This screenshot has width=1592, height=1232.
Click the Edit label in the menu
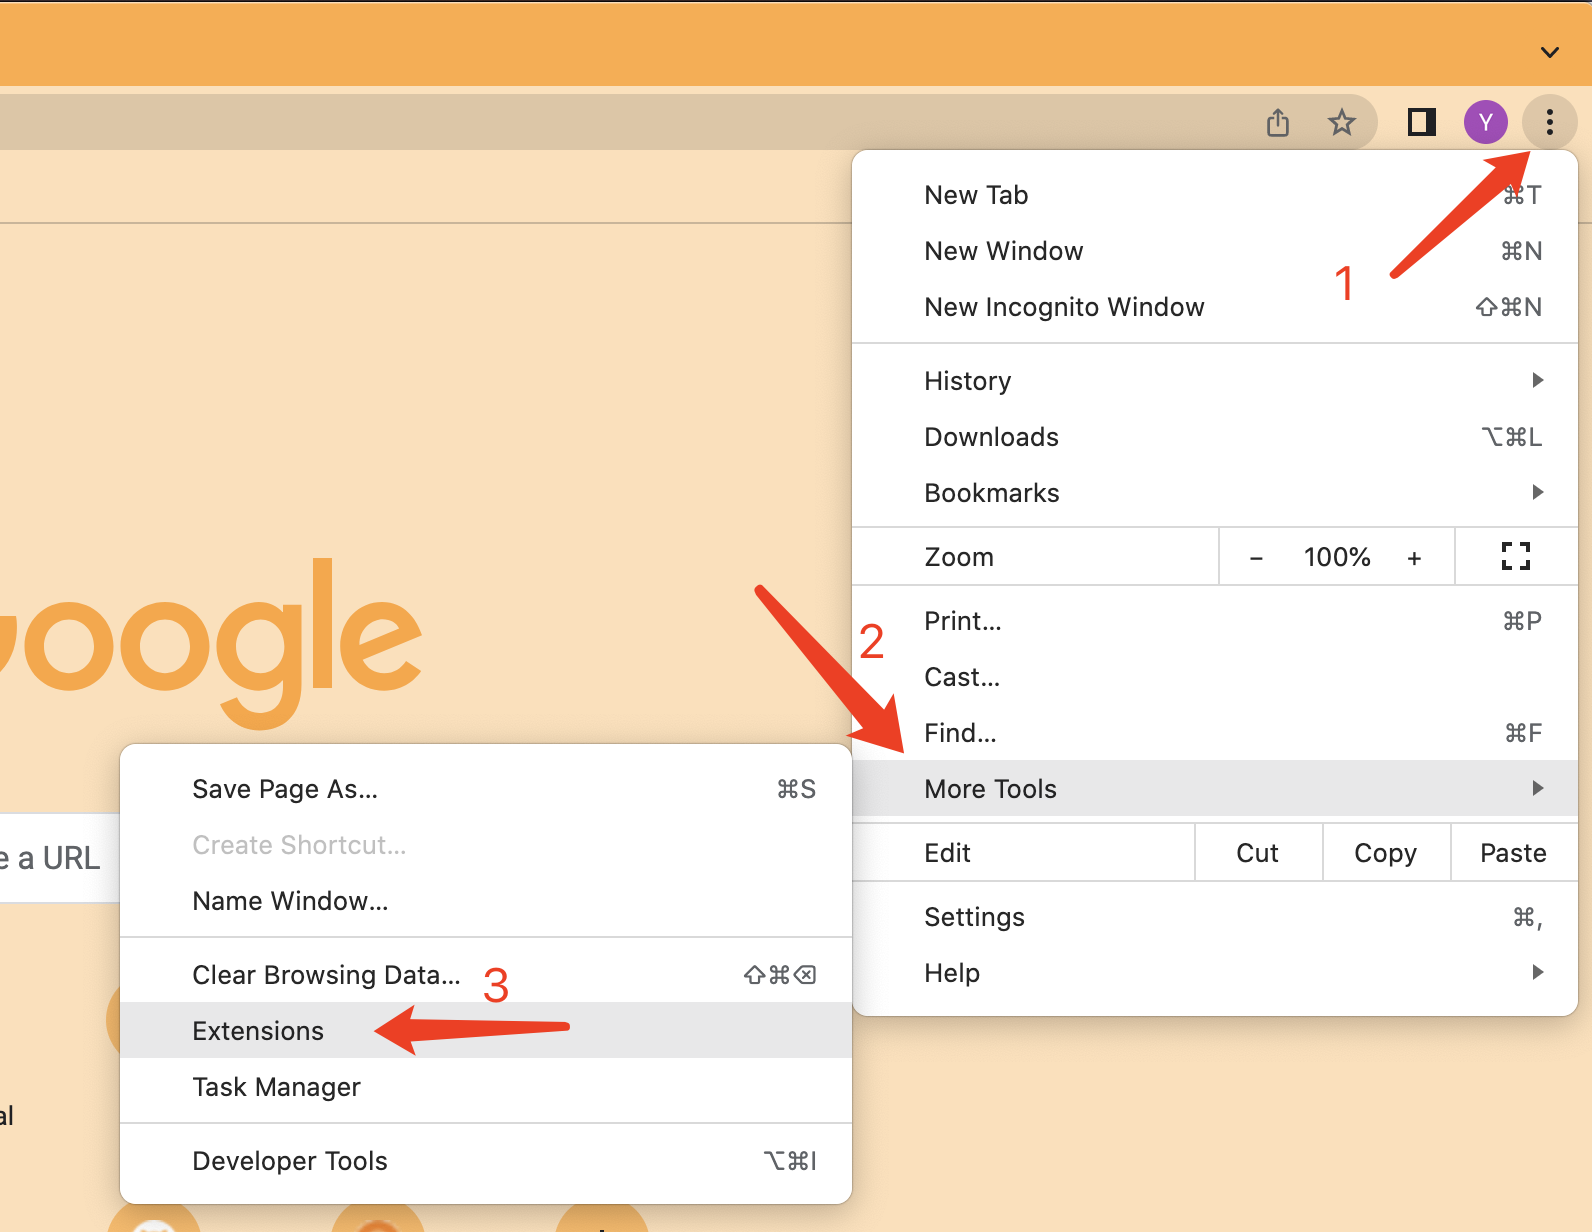point(947,853)
